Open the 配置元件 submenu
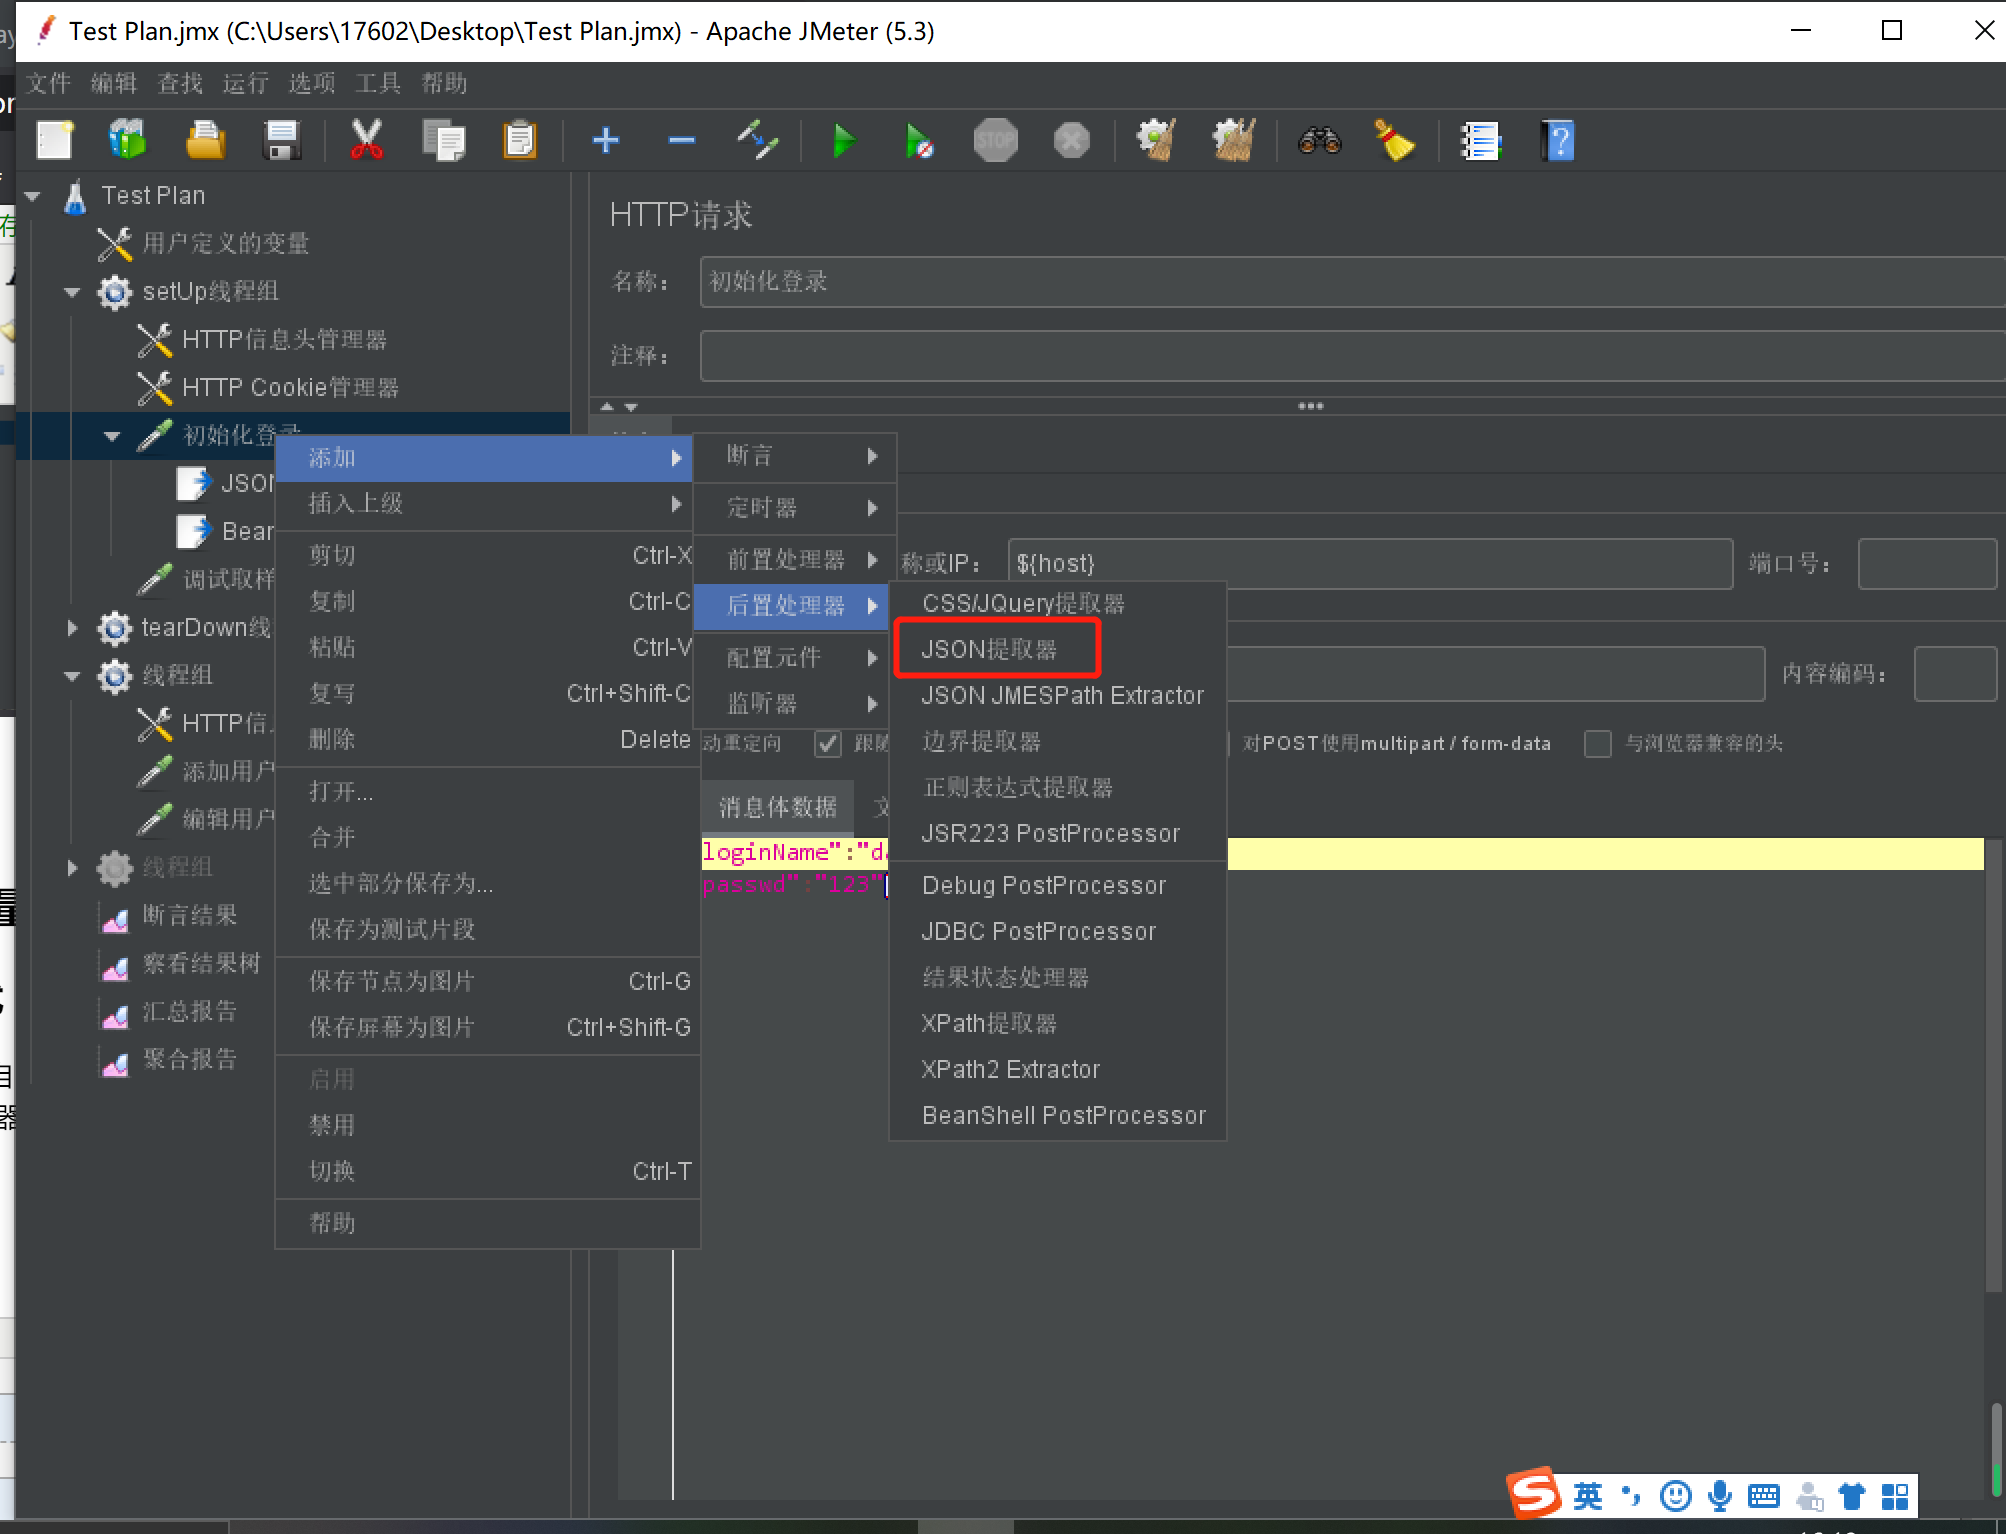Image resolution: width=2006 pixels, height=1534 pixels. 794,658
